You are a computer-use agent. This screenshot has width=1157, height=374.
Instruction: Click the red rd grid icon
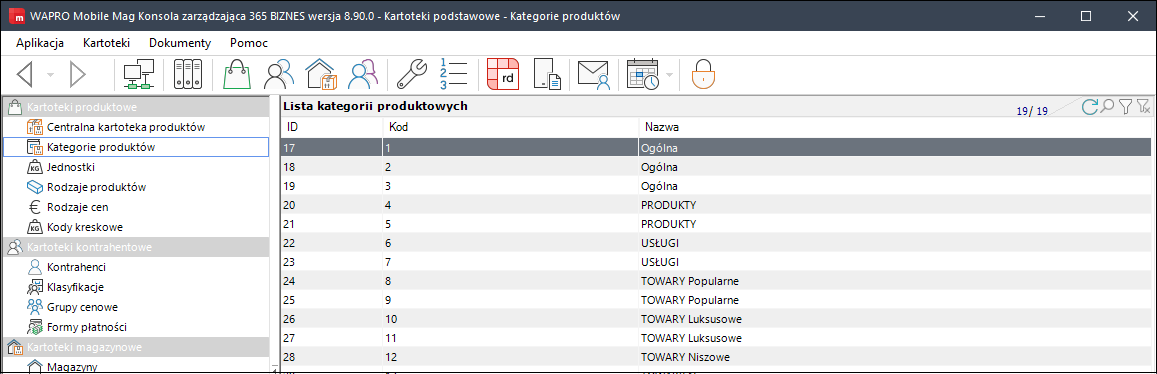click(x=503, y=75)
